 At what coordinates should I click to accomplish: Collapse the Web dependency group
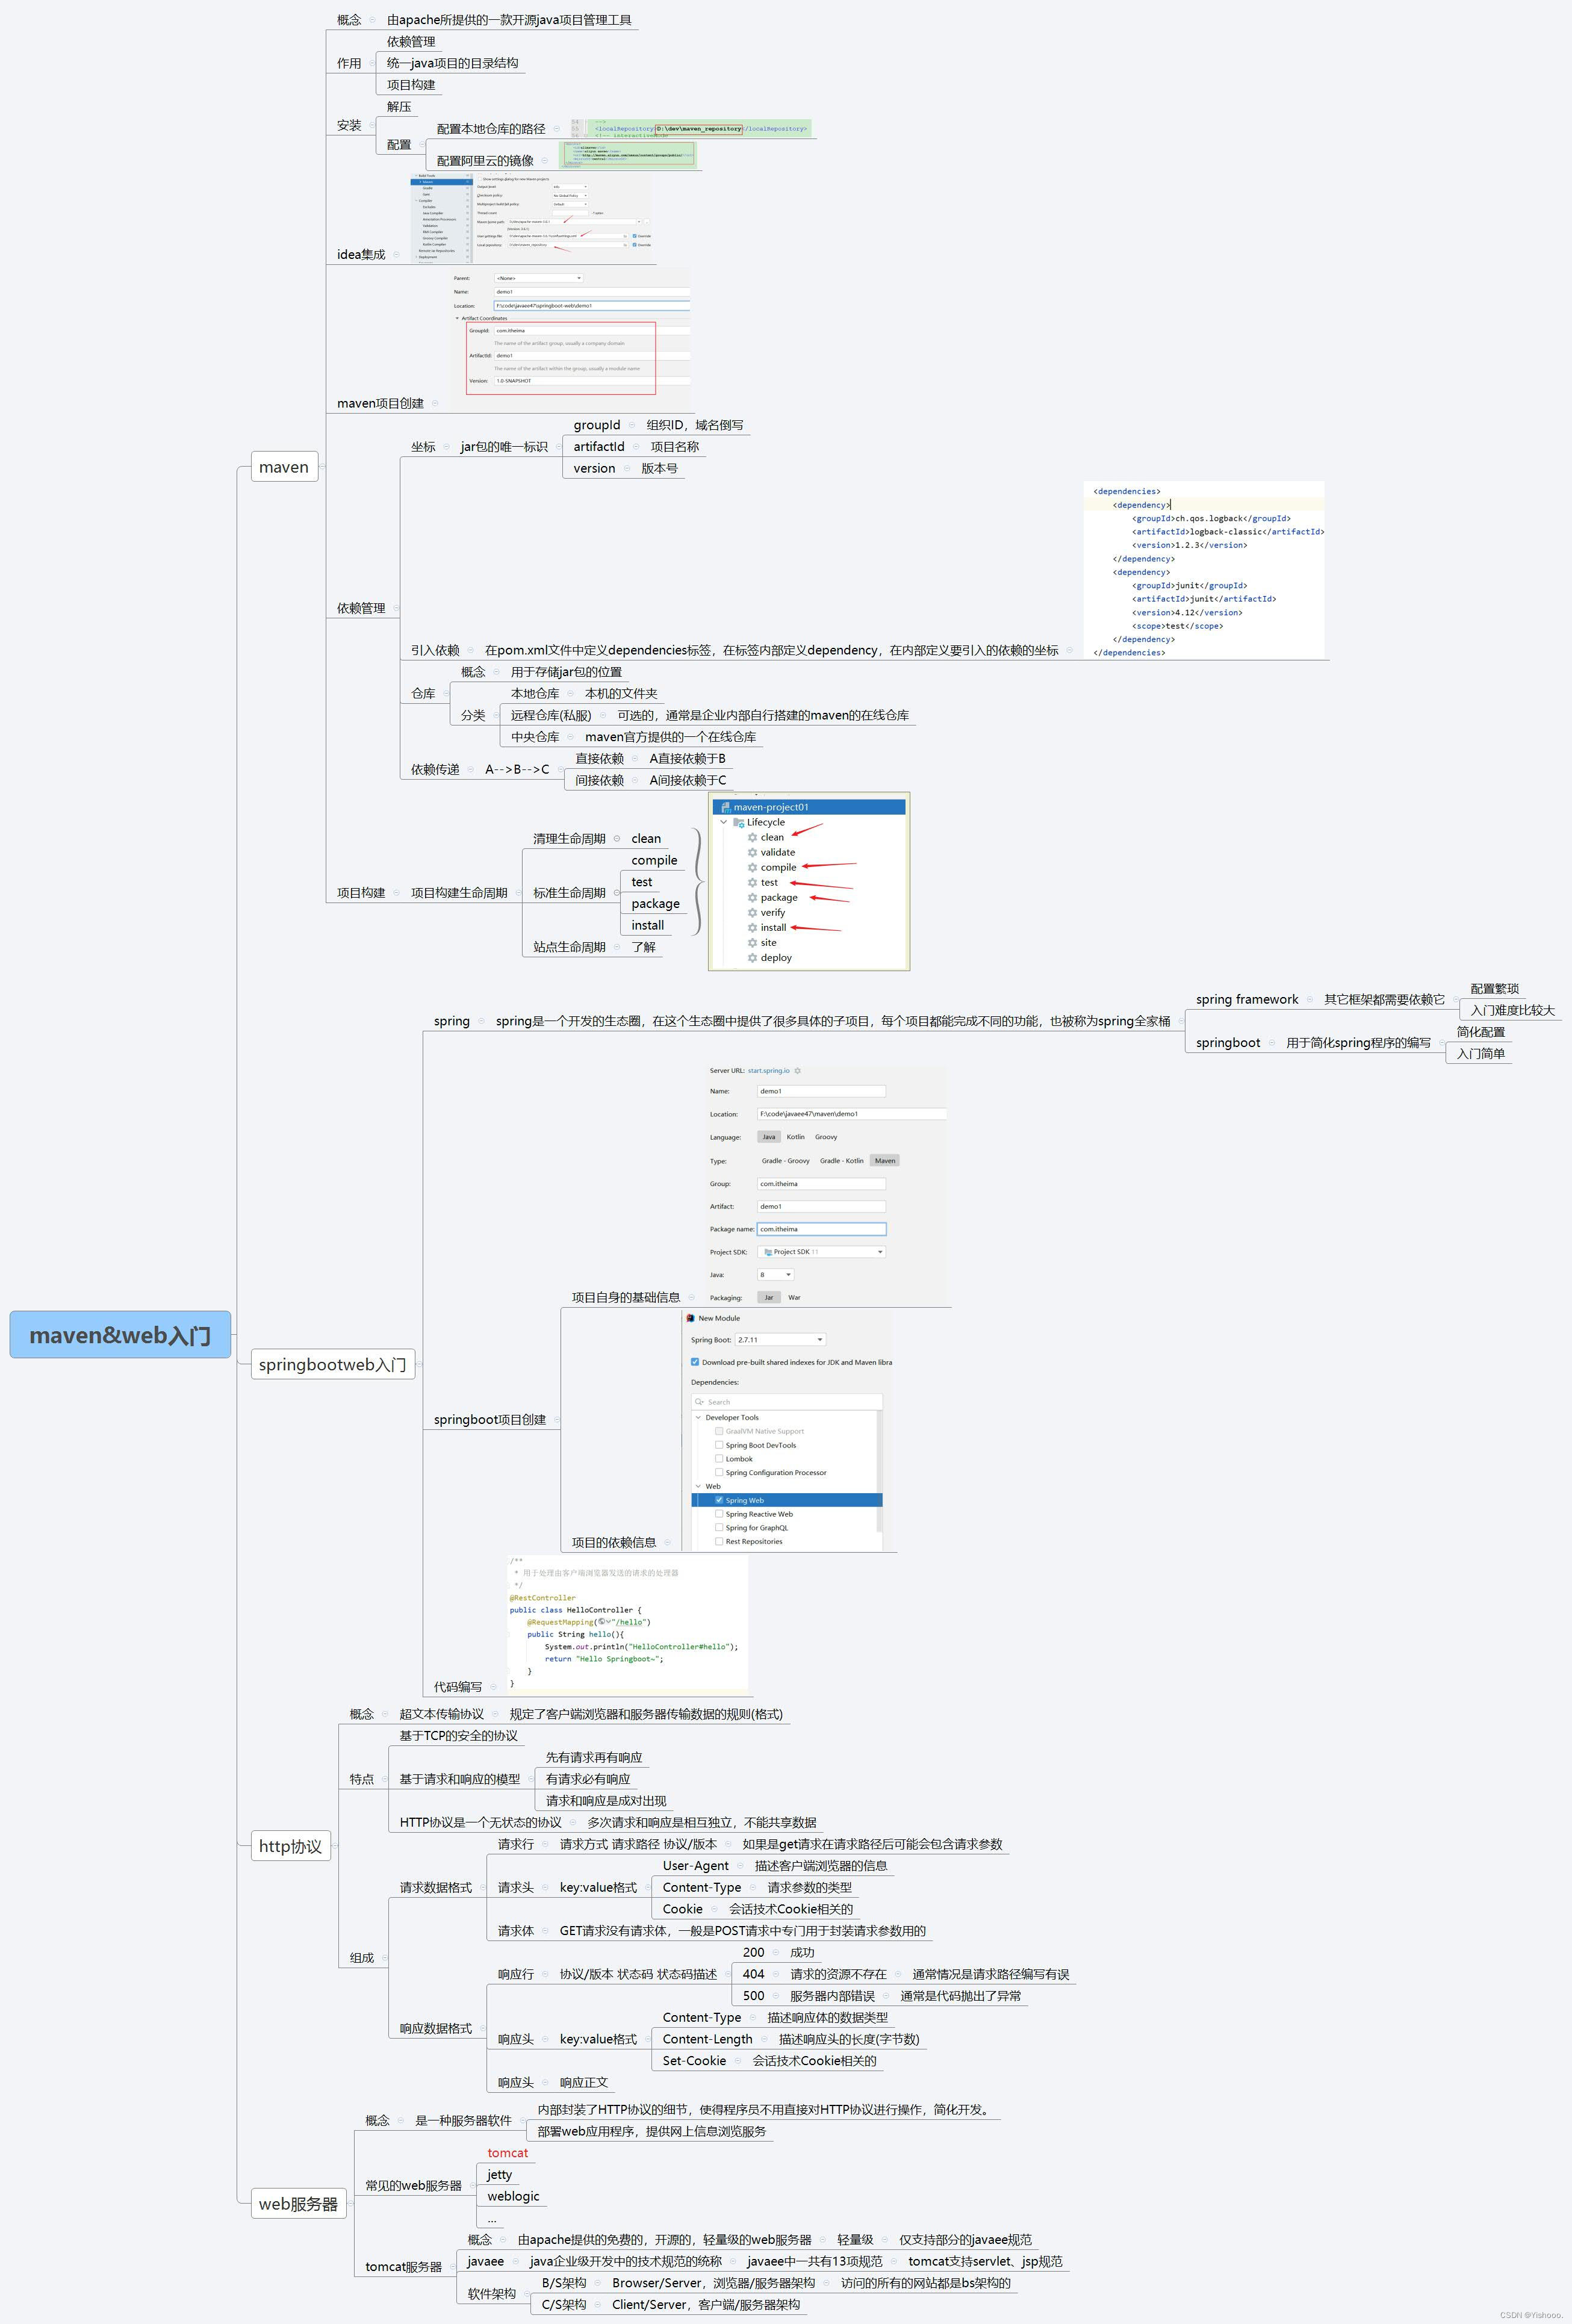point(698,1486)
